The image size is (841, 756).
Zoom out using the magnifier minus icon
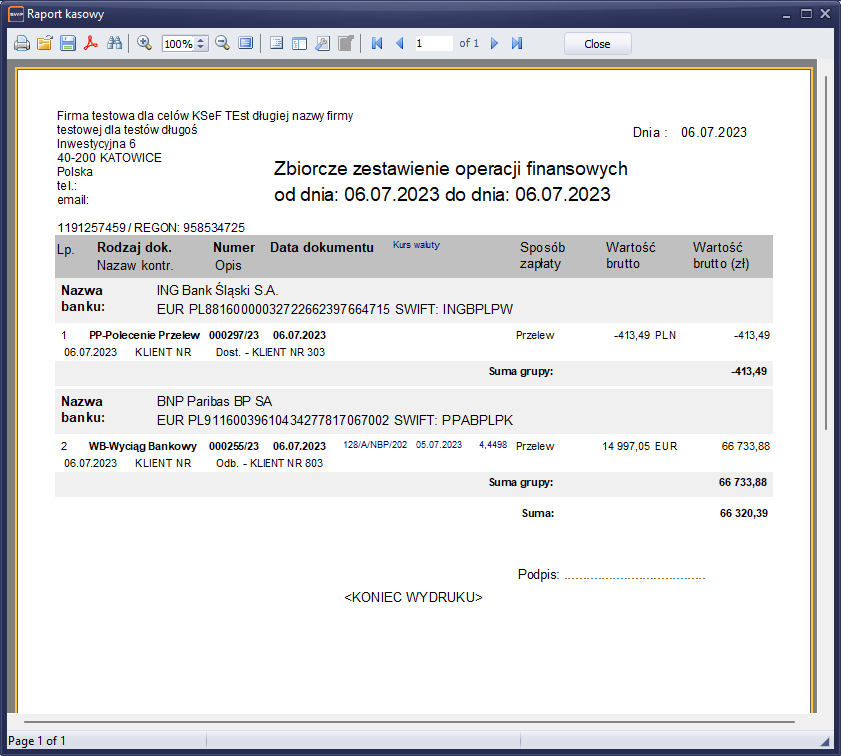pyautogui.click(x=222, y=44)
